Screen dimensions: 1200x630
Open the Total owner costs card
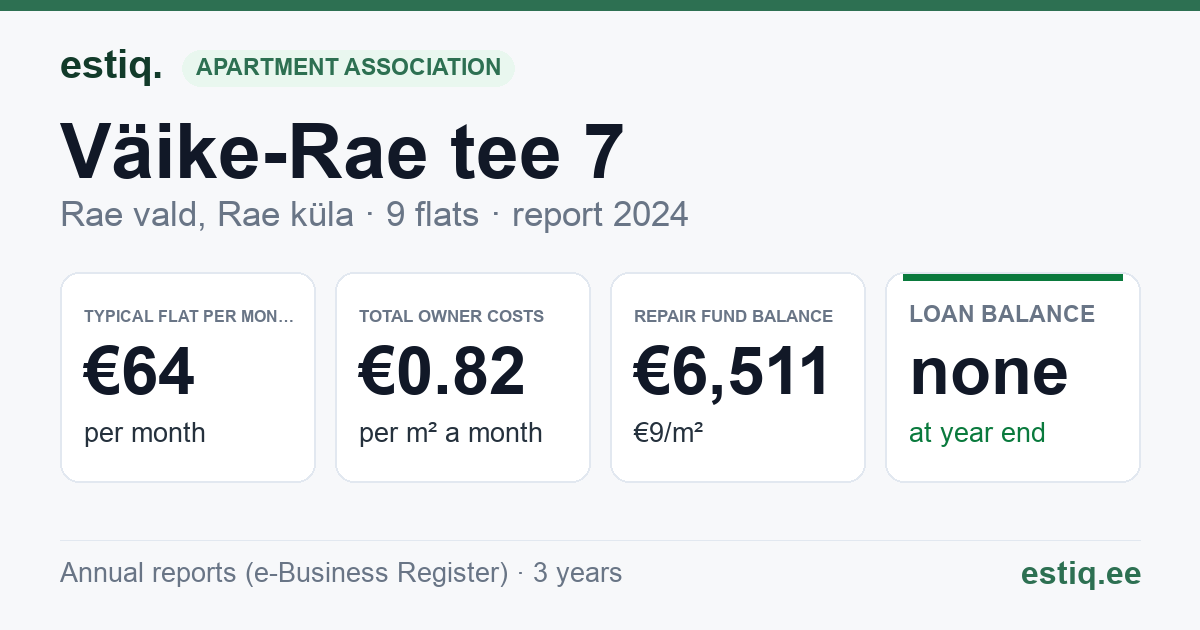[463, 377]
